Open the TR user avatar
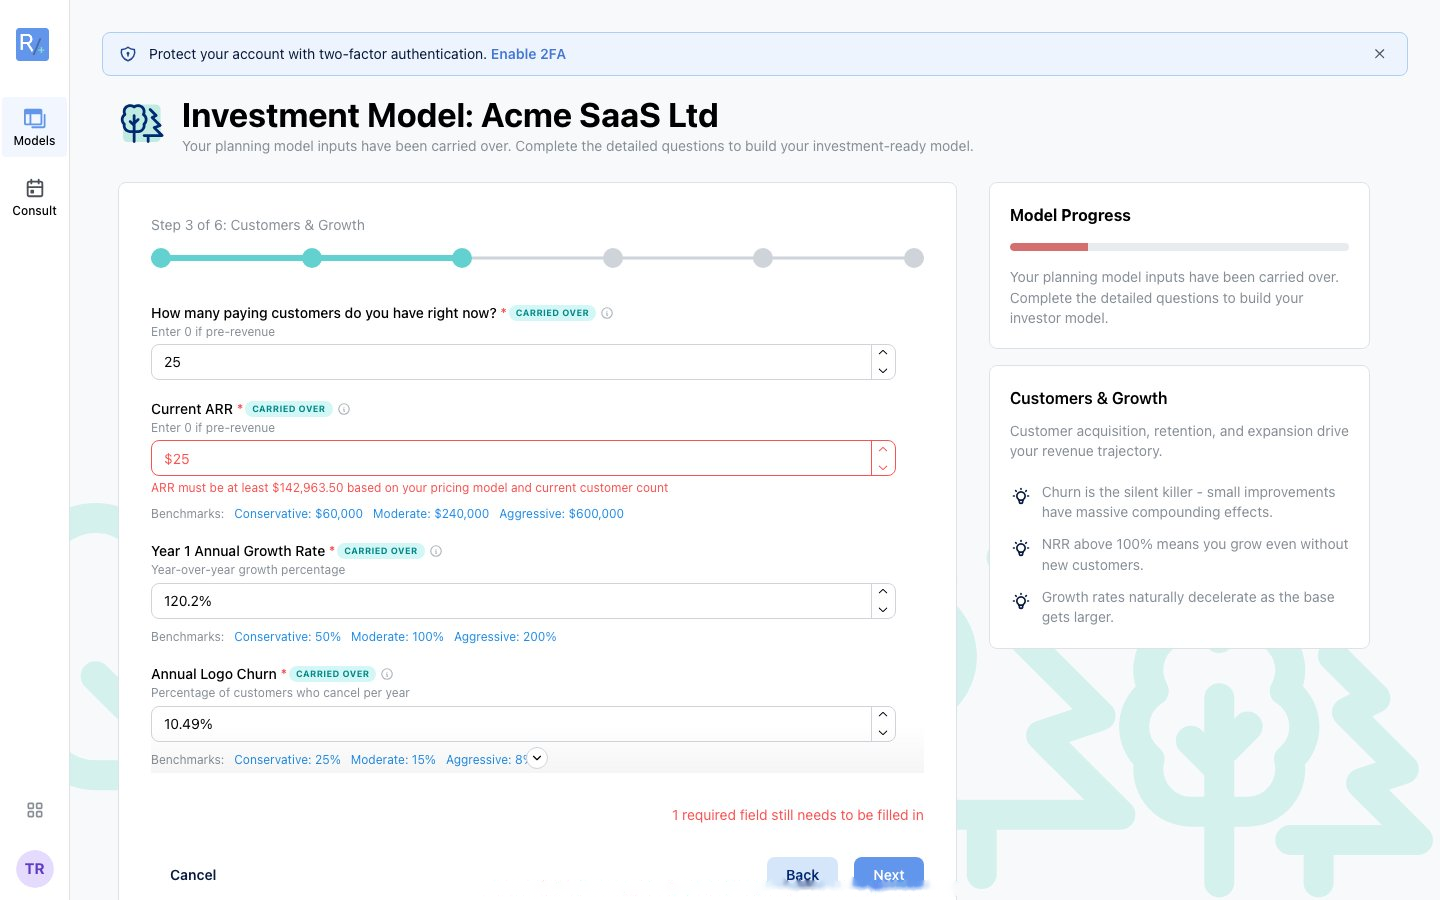This screenshot has height=900, width=1440. (x=35, y=869)
